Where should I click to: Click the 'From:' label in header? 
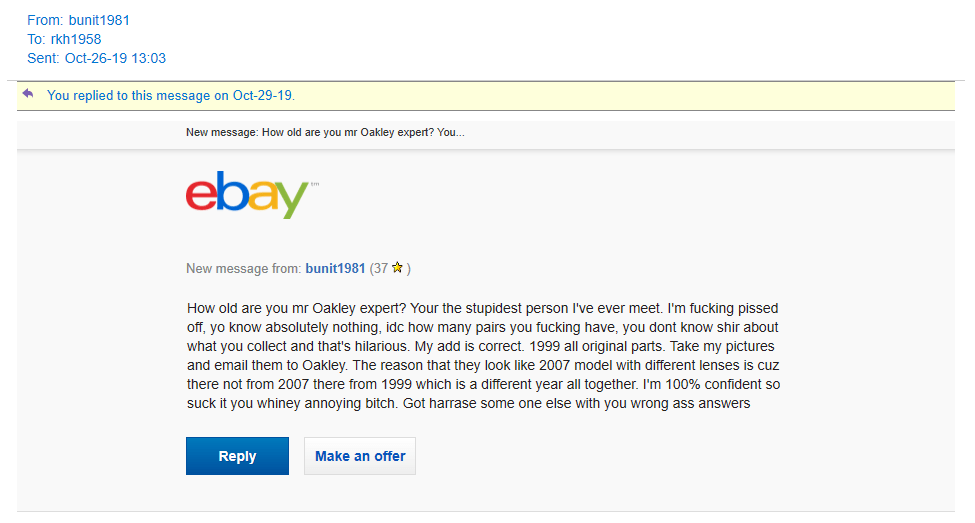[x=45, y=20]
